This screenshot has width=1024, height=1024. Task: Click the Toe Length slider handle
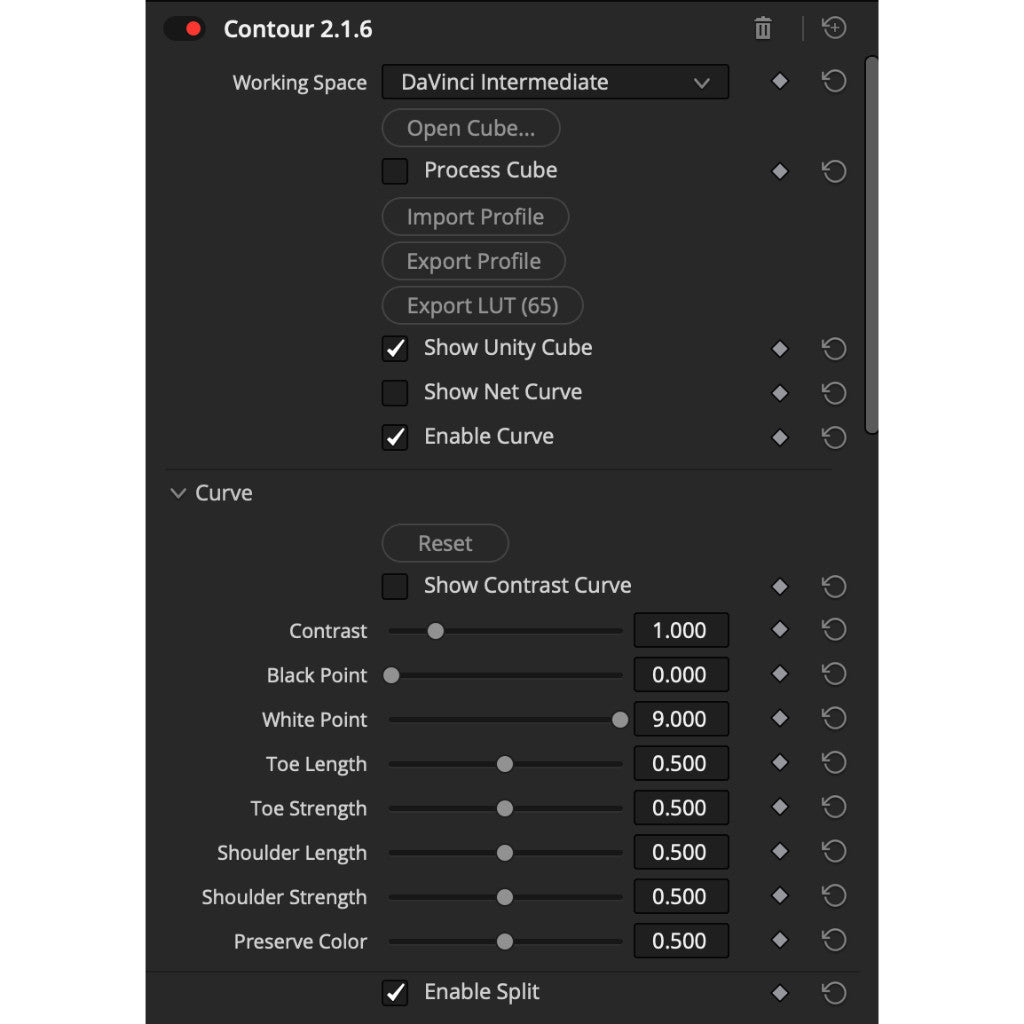(505, 764)
